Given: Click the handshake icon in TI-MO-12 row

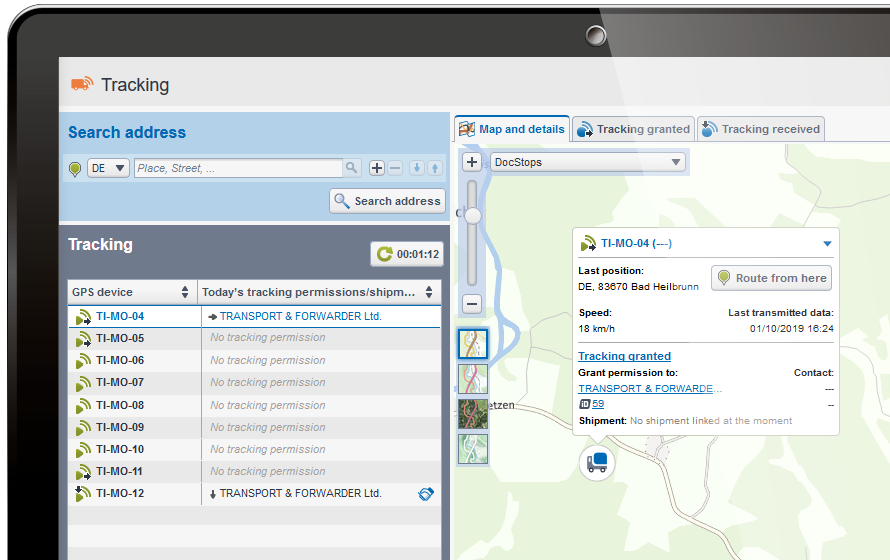Looking at the screenshot, I should 426,494.
